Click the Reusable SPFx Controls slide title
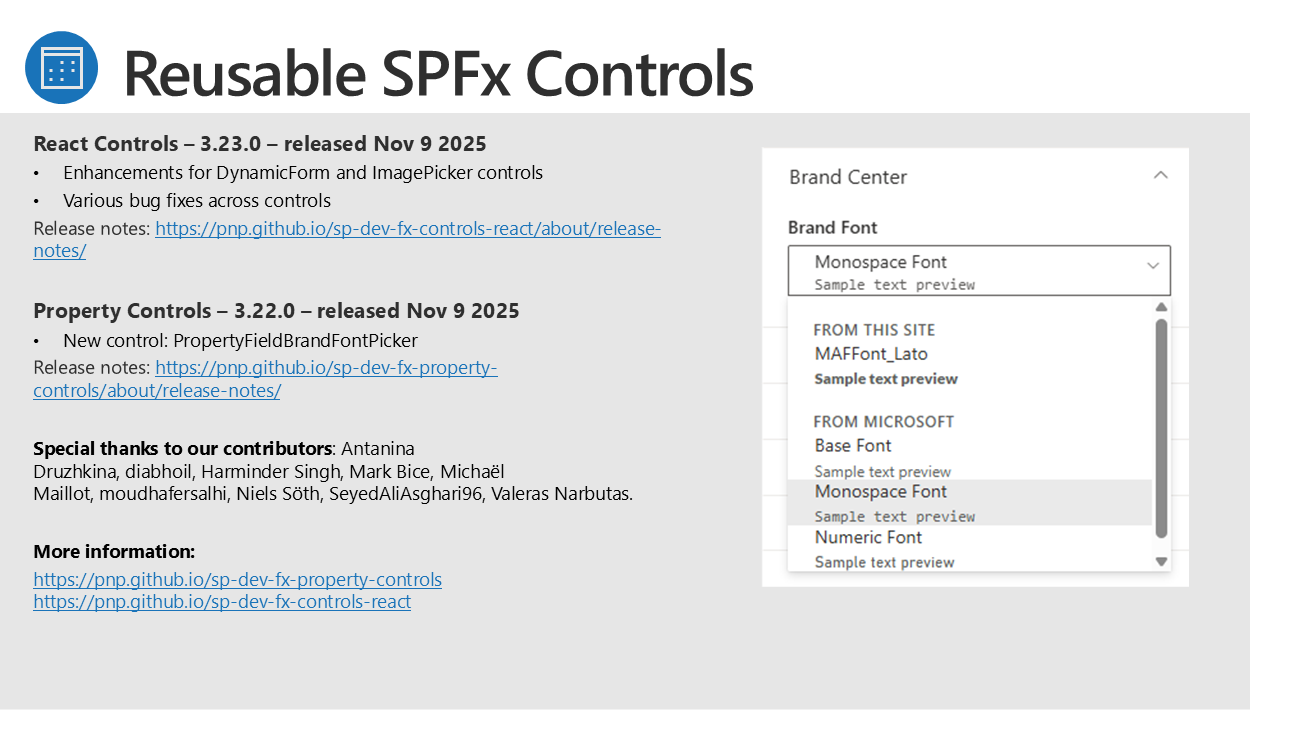Image resolution: width=1306 pixels, height=734 pixels. tap(438, 72)
